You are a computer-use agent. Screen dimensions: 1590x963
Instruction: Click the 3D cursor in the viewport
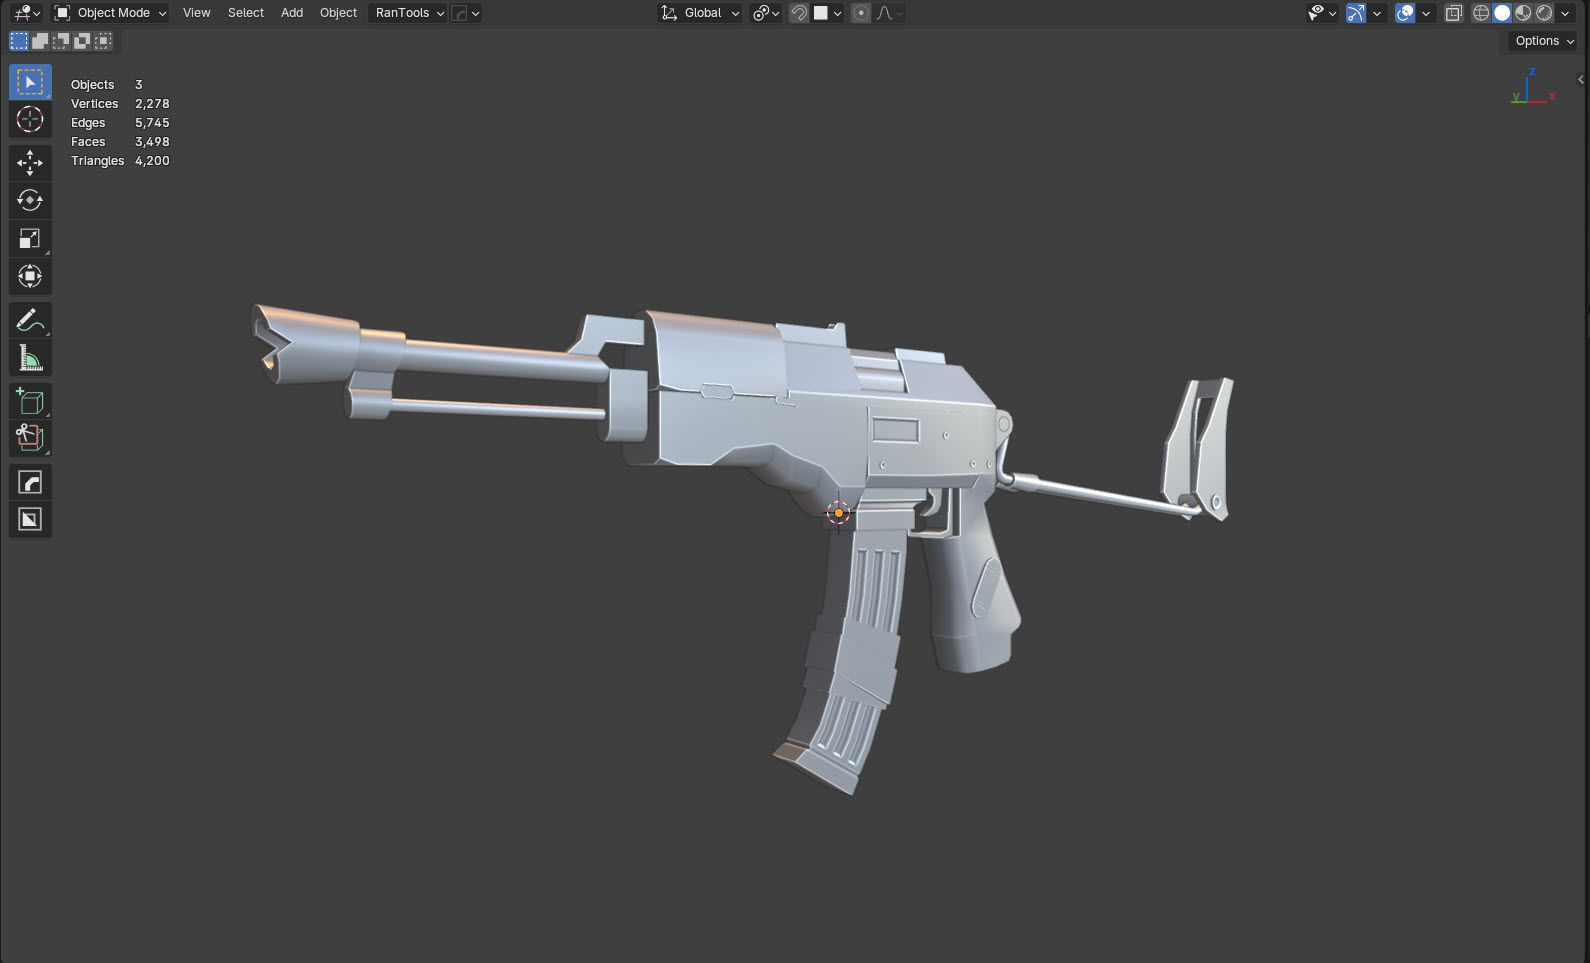(838, 513)
